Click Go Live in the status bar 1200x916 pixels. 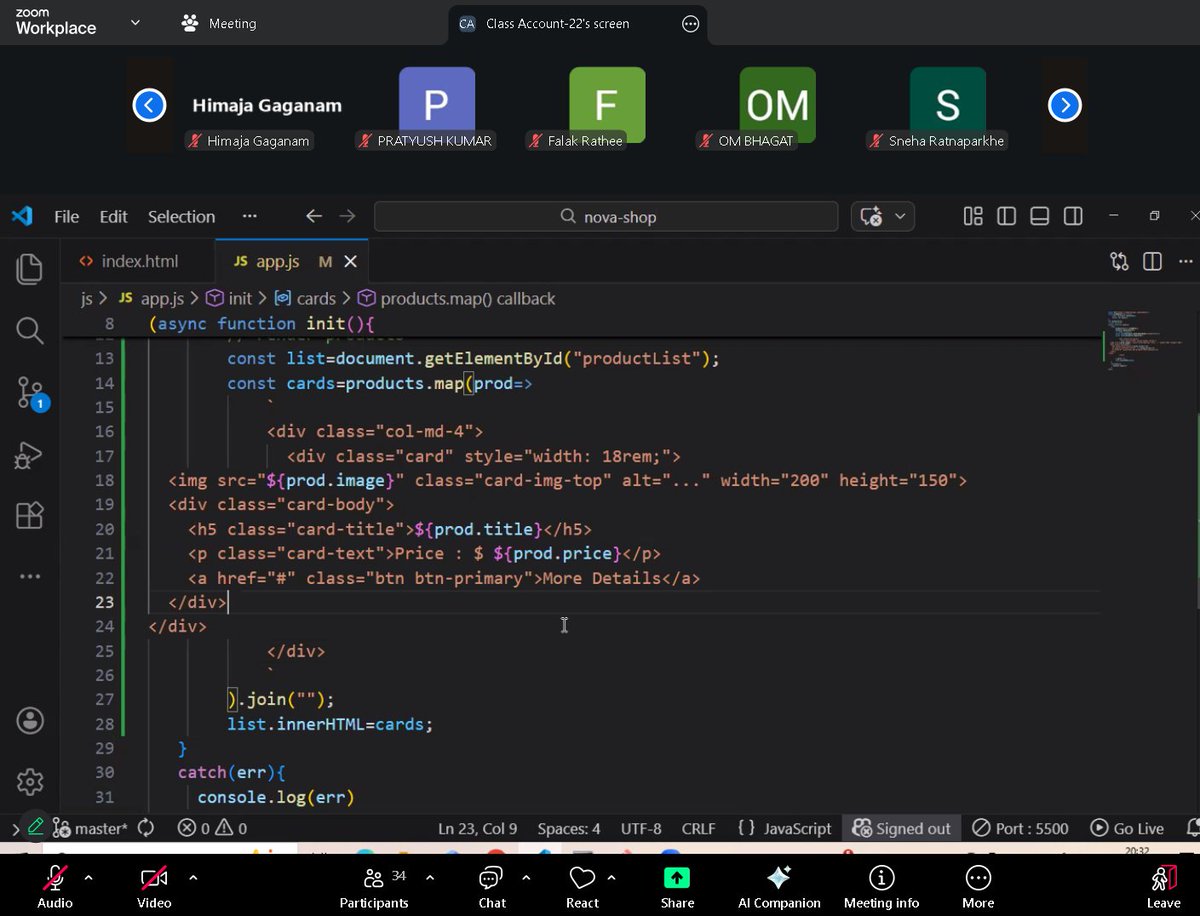[1127, 828]
